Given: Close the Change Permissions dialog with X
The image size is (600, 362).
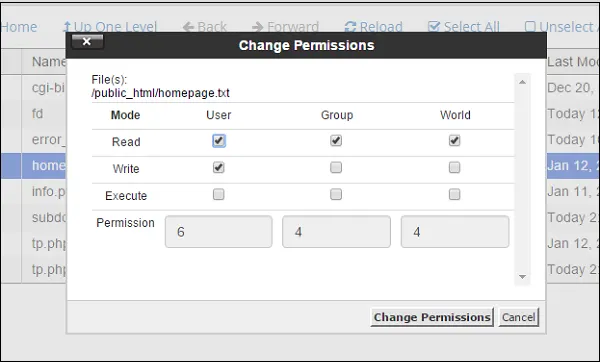Looking at the screenshot, I should [87, 41].
